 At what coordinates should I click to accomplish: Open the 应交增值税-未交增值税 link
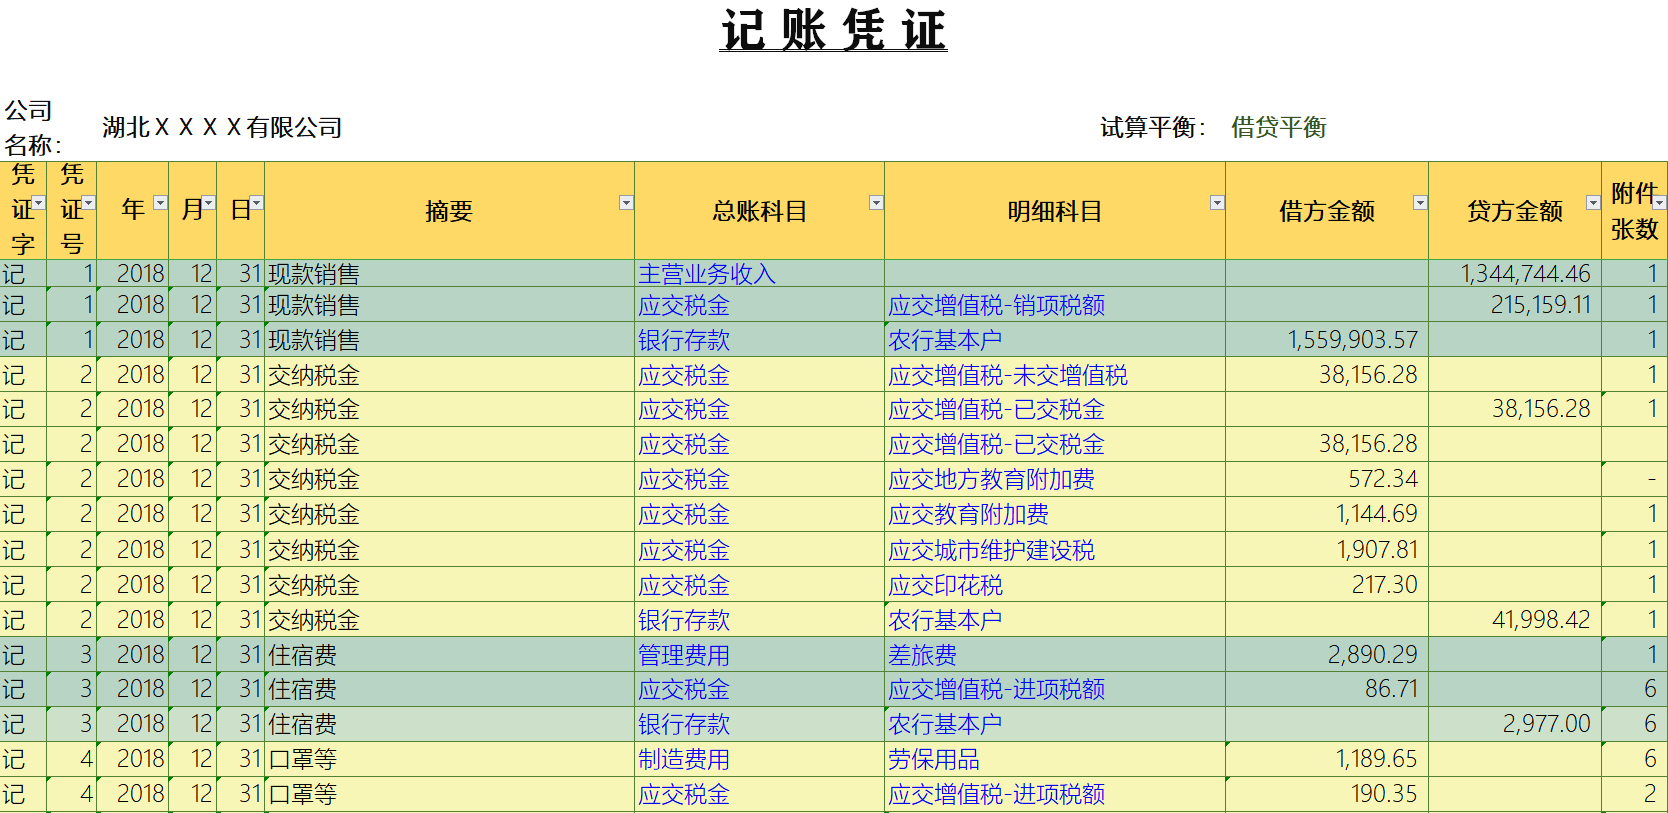[1008, 375]
